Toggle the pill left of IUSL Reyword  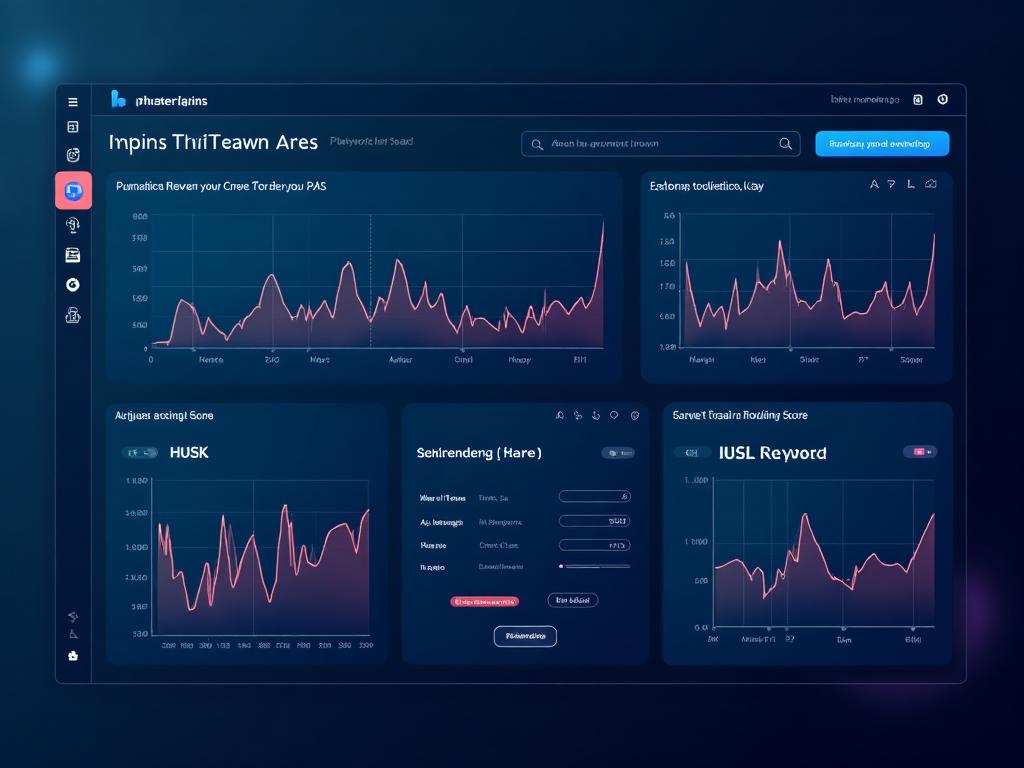(x=691, y=453)
